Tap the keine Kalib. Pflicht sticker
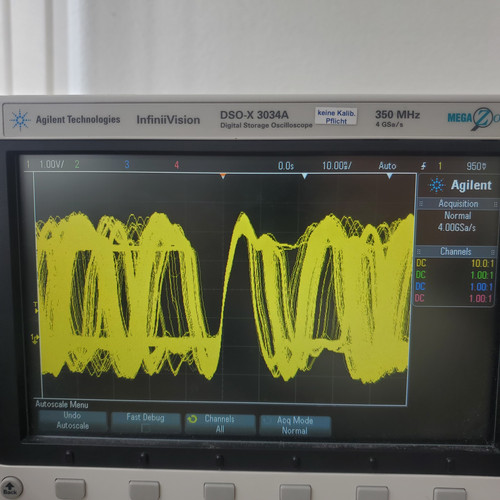Screen dimensions: 500x500 [x=336, y=116]
